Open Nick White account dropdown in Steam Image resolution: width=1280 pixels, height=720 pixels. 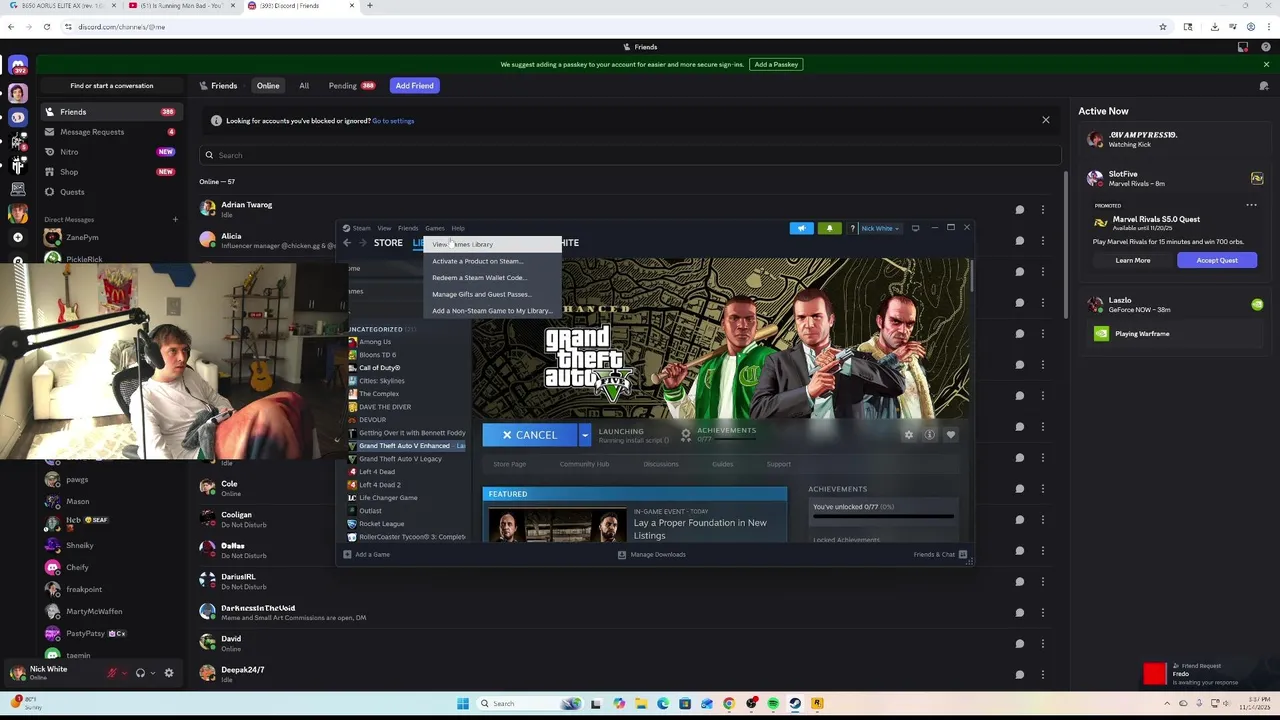[880, 228]
